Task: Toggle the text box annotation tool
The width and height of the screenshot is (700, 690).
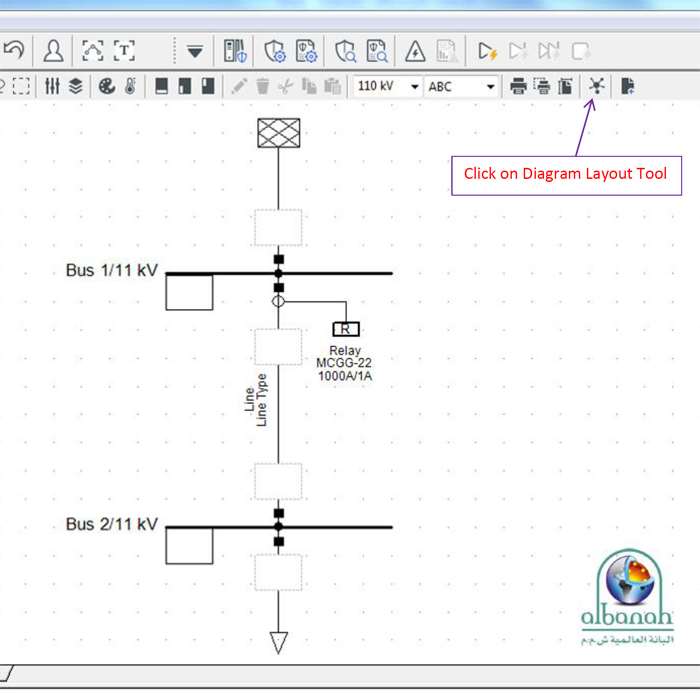Action: pos(124,50)
